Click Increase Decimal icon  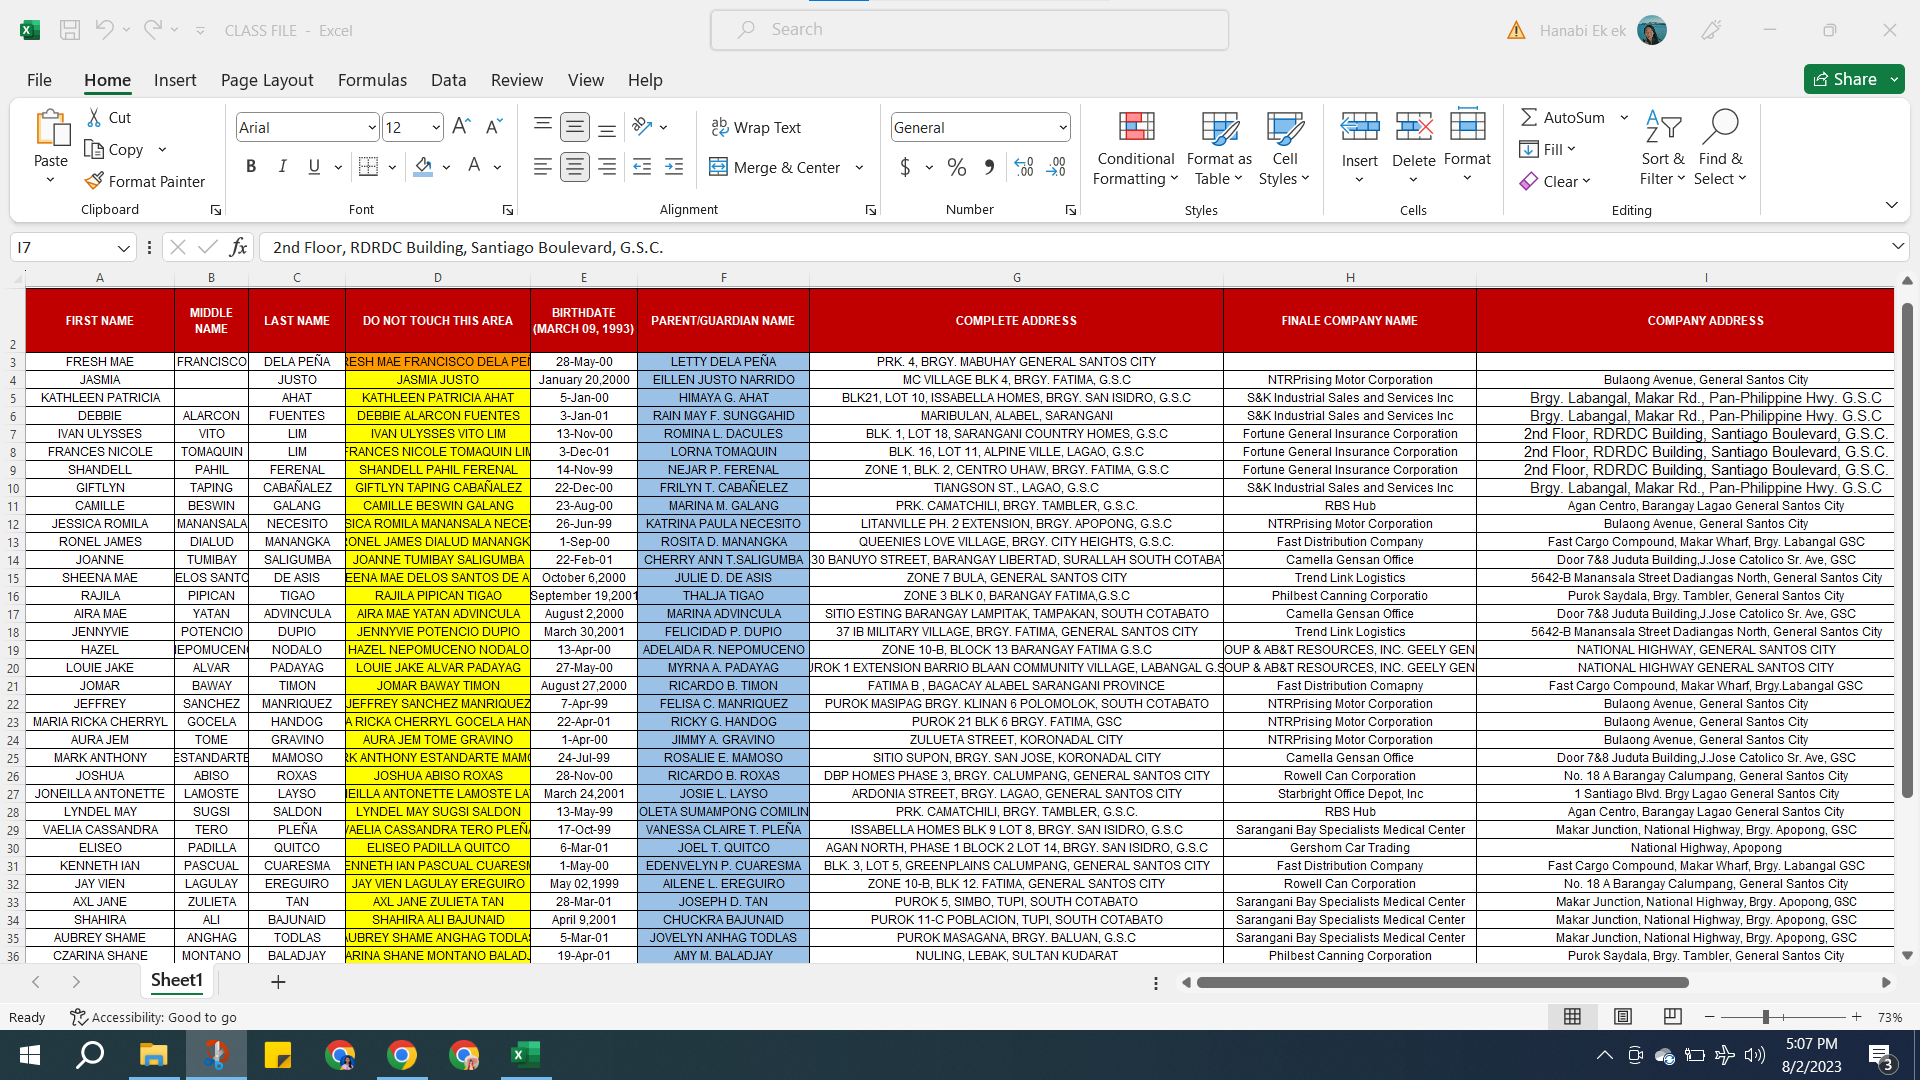click(x=1024, y=167)
